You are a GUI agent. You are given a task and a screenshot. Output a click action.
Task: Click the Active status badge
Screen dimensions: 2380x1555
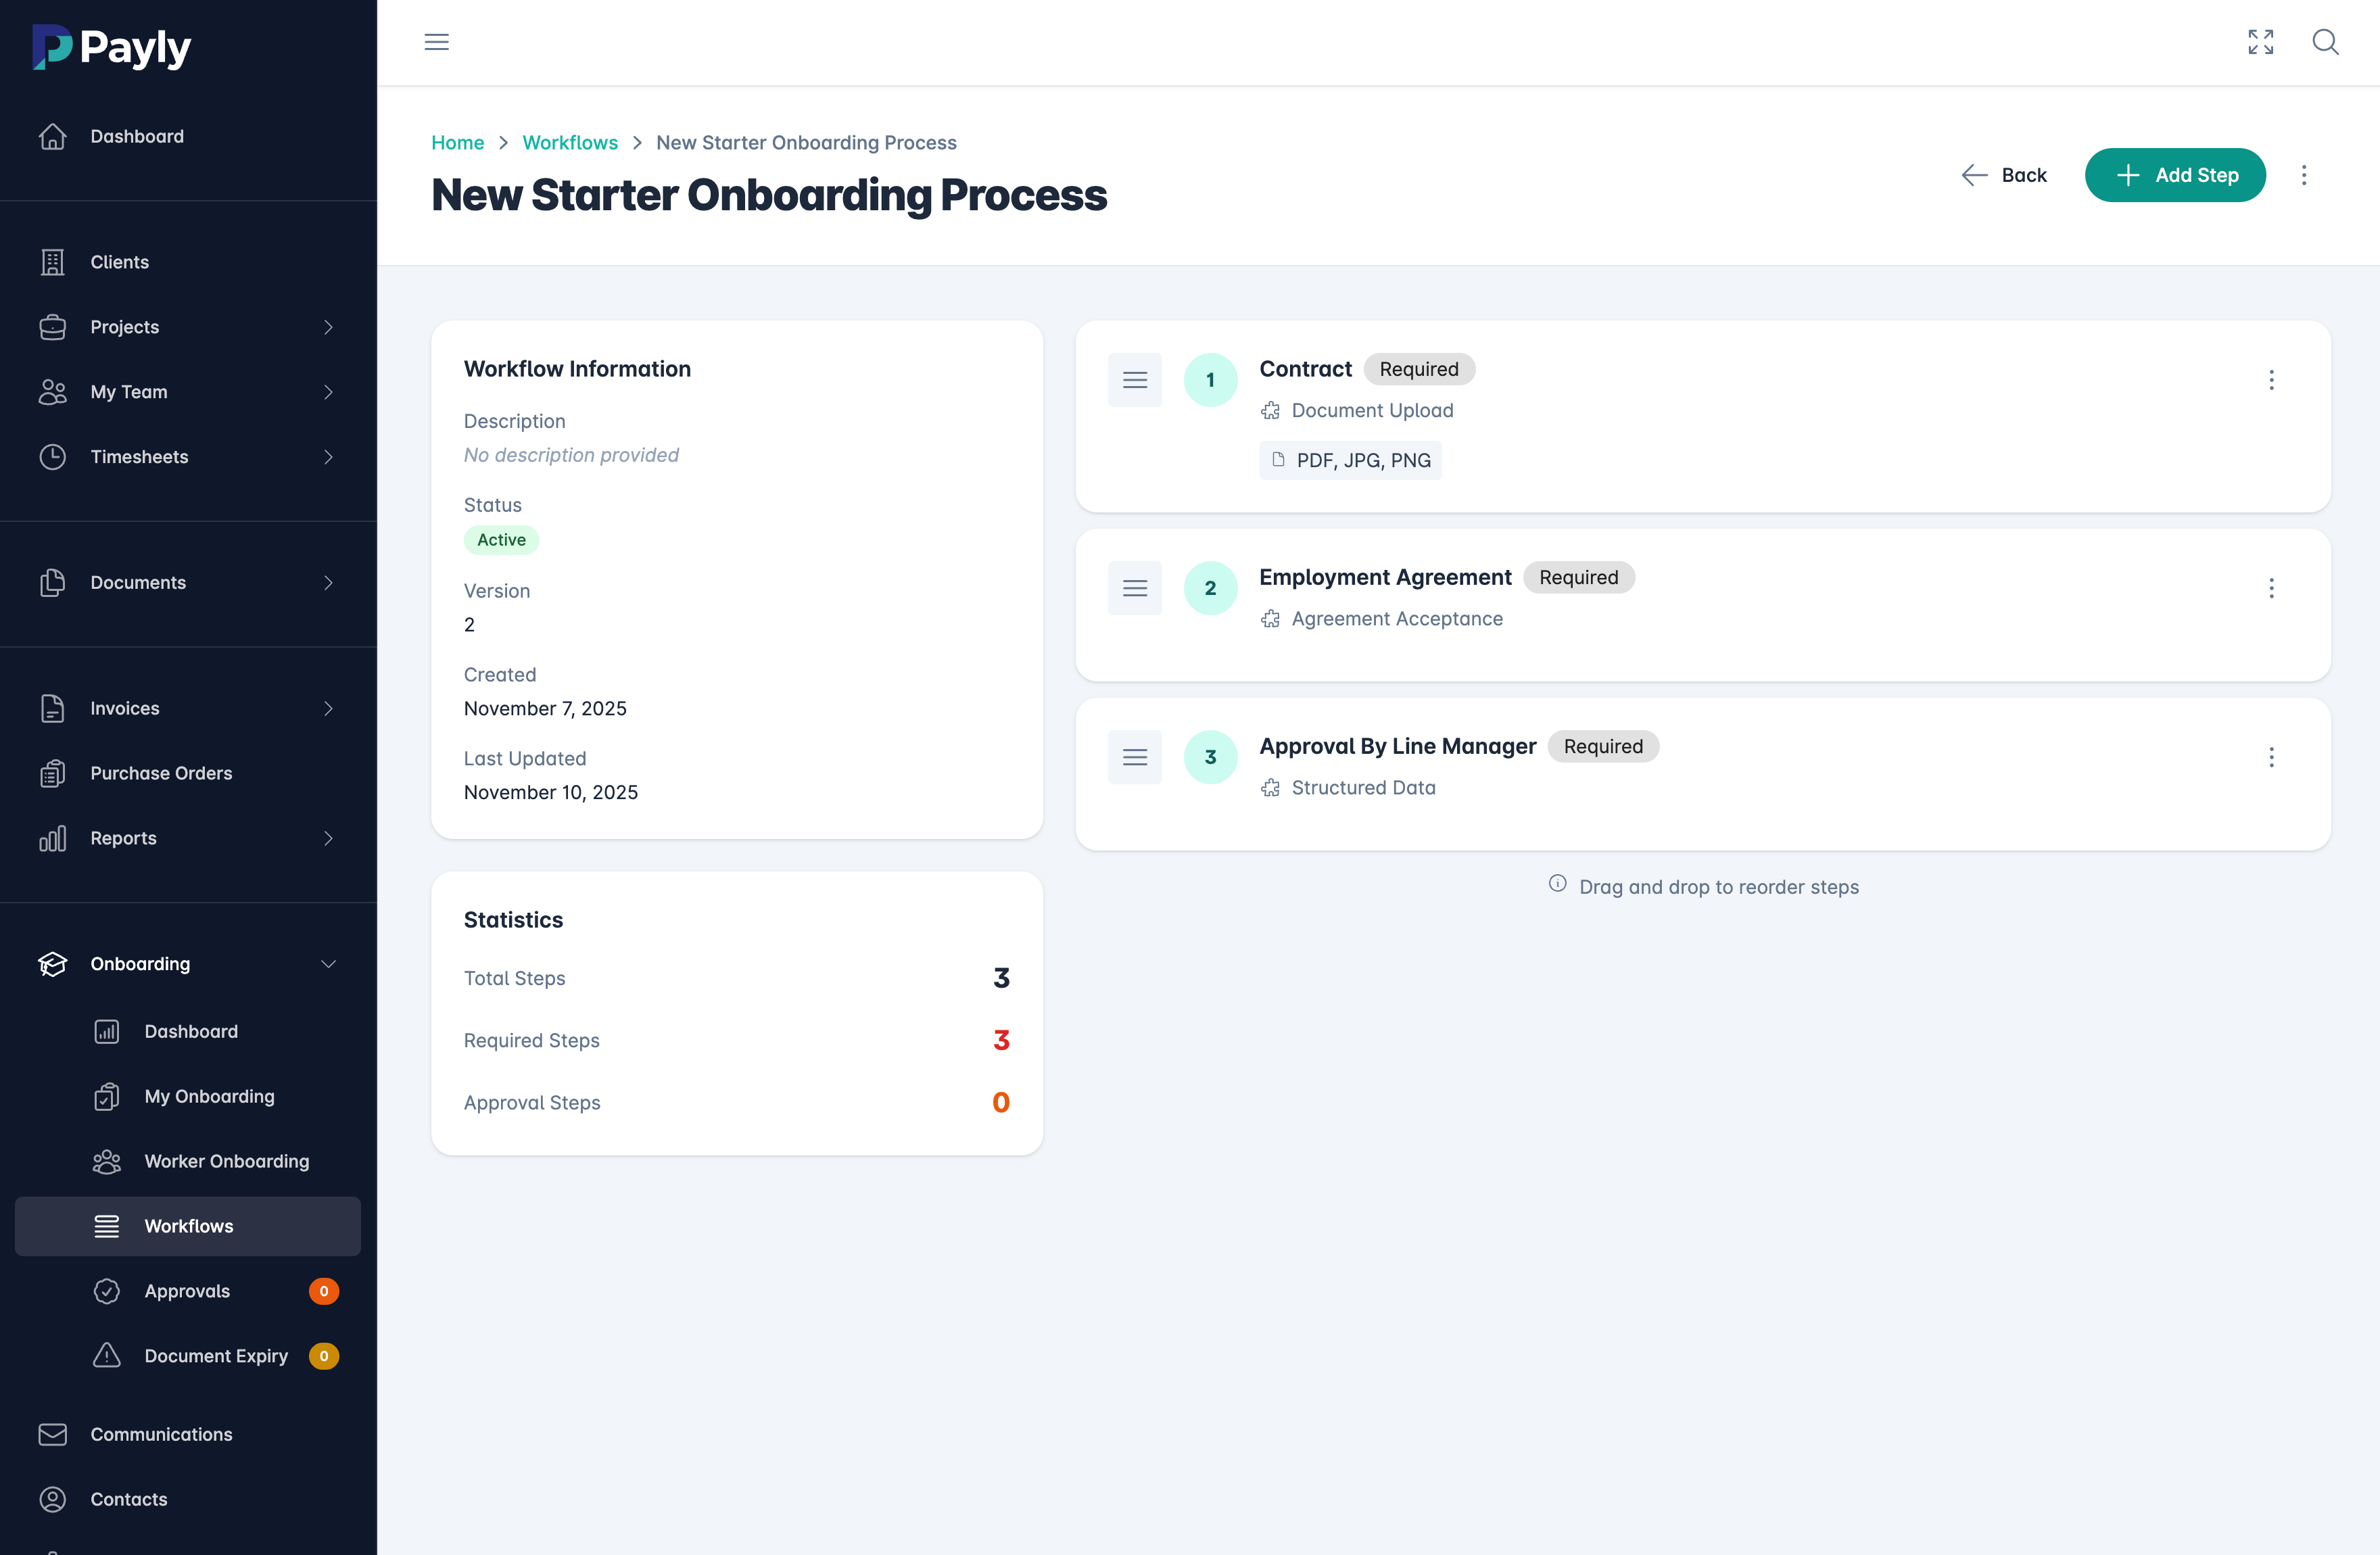pyautogui.click(x=501, y=539)
